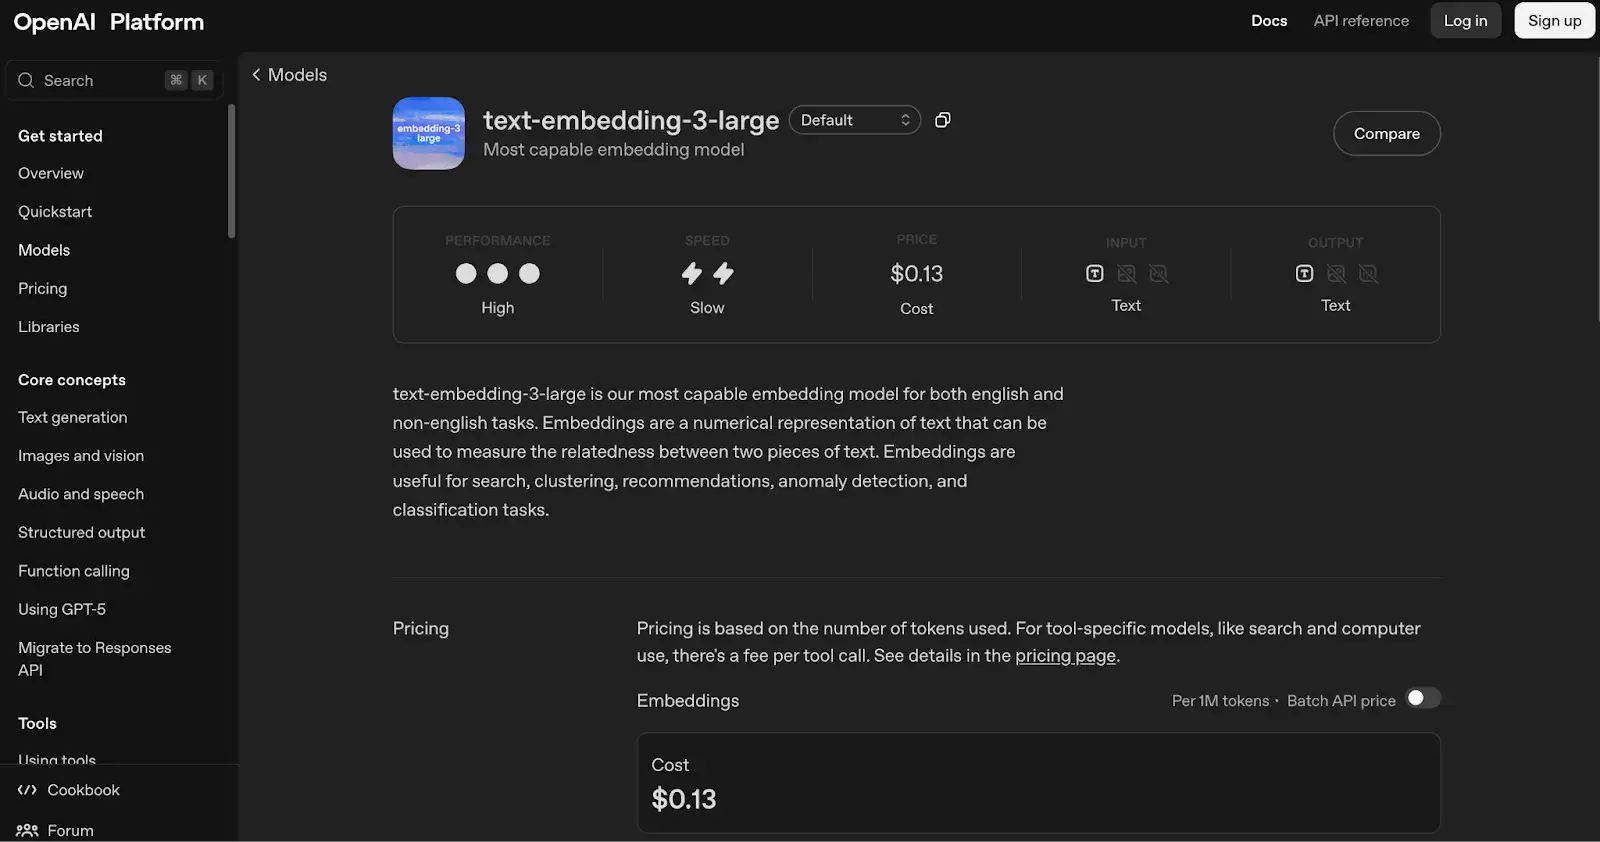Click the Per 1M tokens label

[x=1220, y=701]
